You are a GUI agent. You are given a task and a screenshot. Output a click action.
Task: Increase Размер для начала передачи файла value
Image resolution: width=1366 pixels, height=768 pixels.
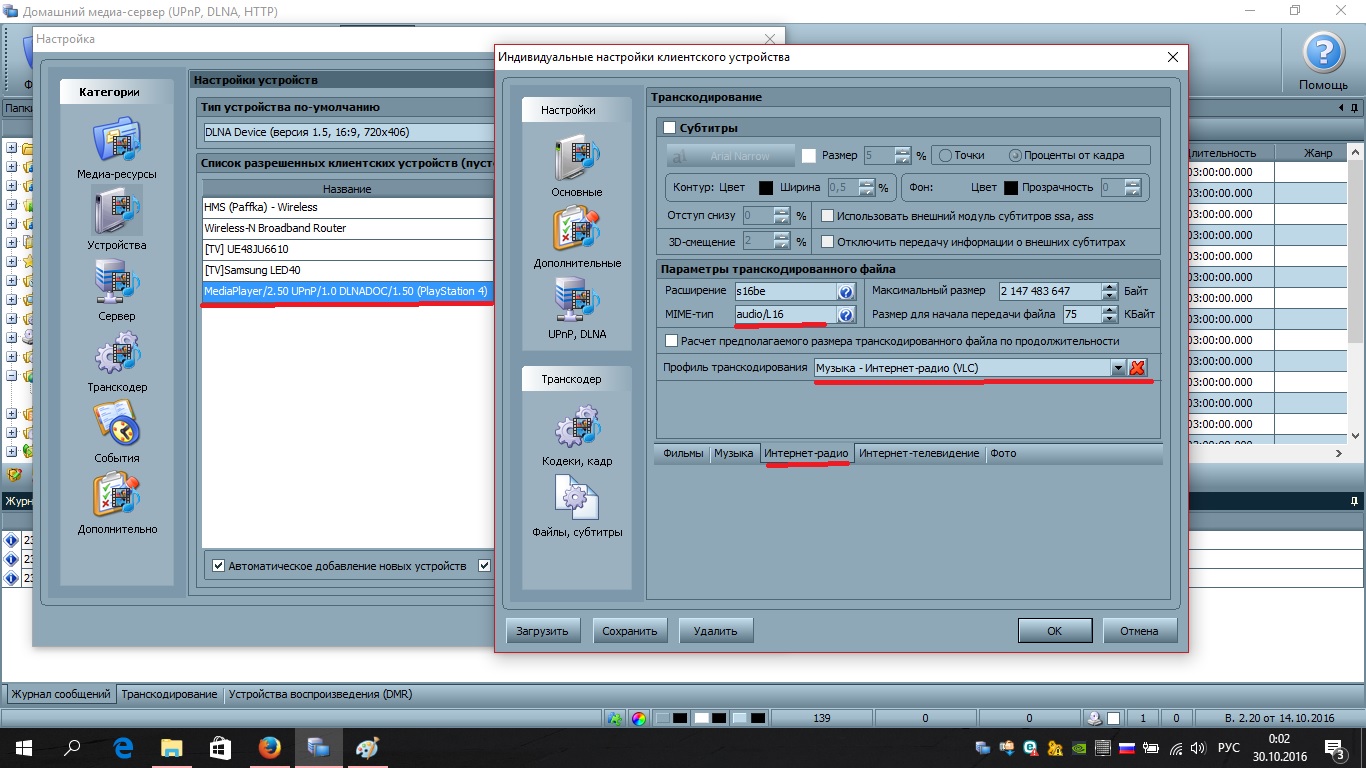point(1109,310)
